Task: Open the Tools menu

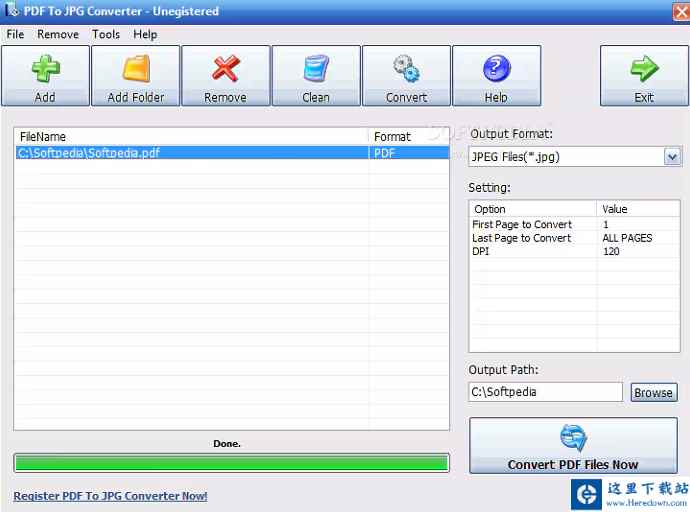Action: click(x=106, y=34)
